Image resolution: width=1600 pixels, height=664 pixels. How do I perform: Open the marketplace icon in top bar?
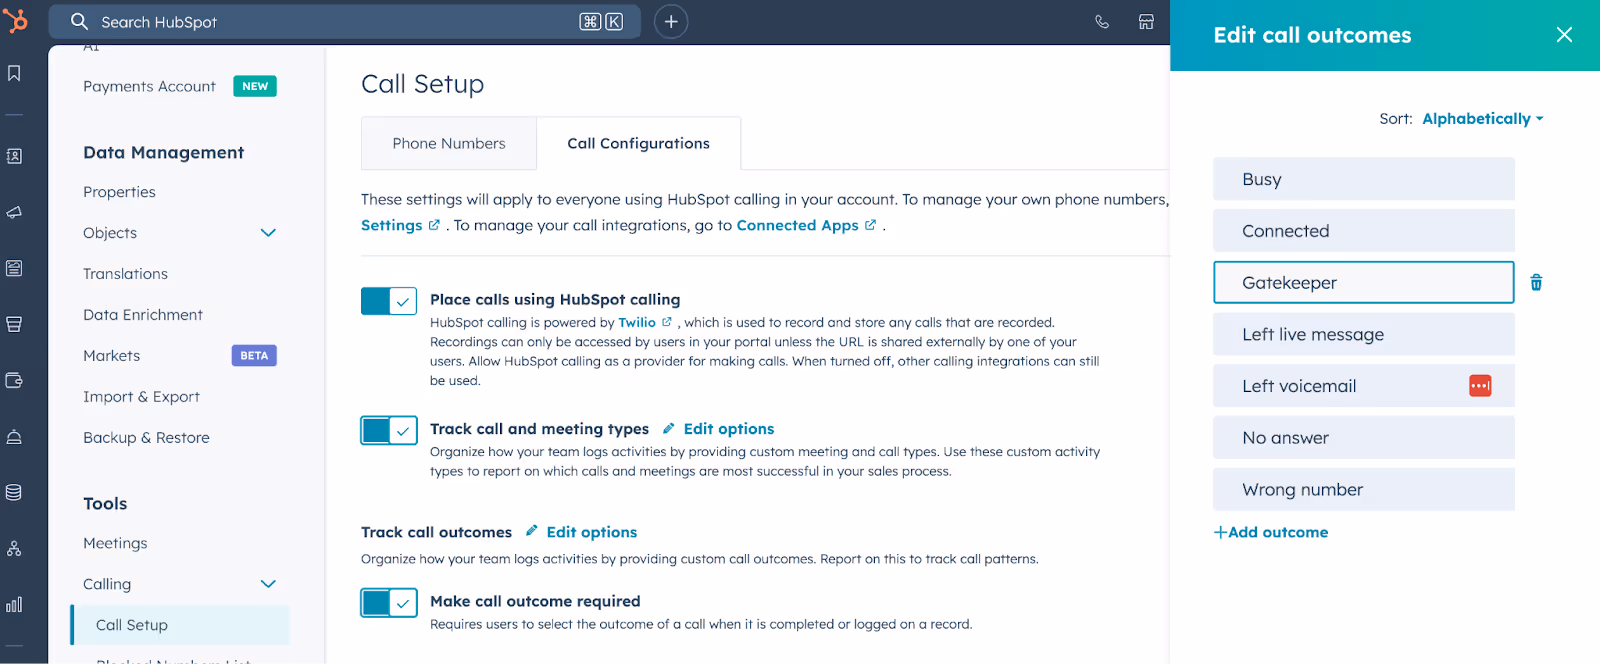[x=1146, y=21]
